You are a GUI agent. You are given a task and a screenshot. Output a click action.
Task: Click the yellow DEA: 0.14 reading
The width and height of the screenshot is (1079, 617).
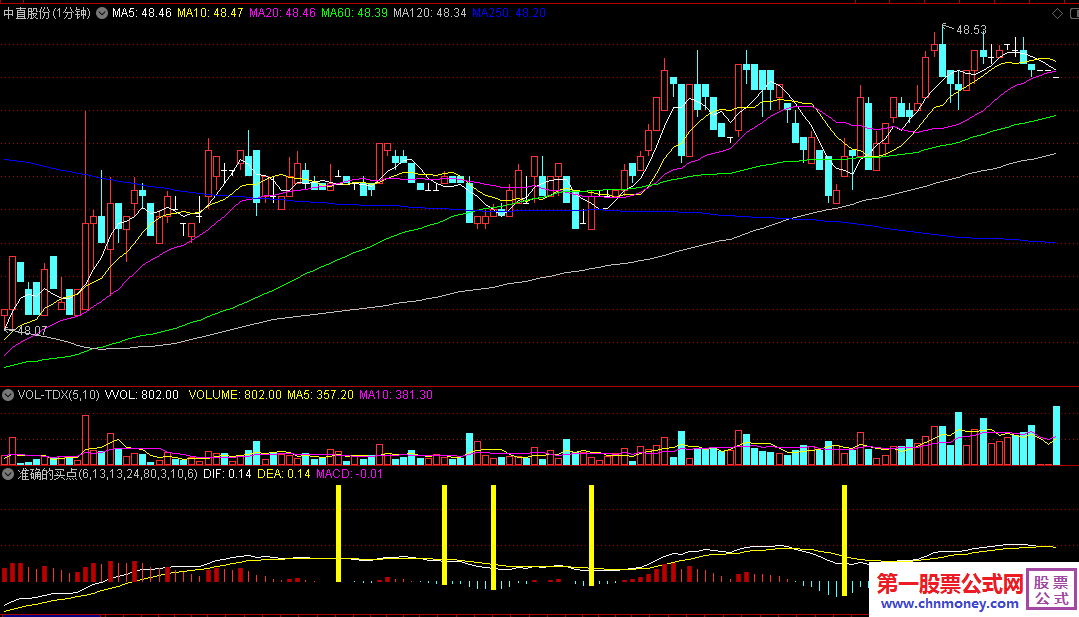(x=284, y=474)
